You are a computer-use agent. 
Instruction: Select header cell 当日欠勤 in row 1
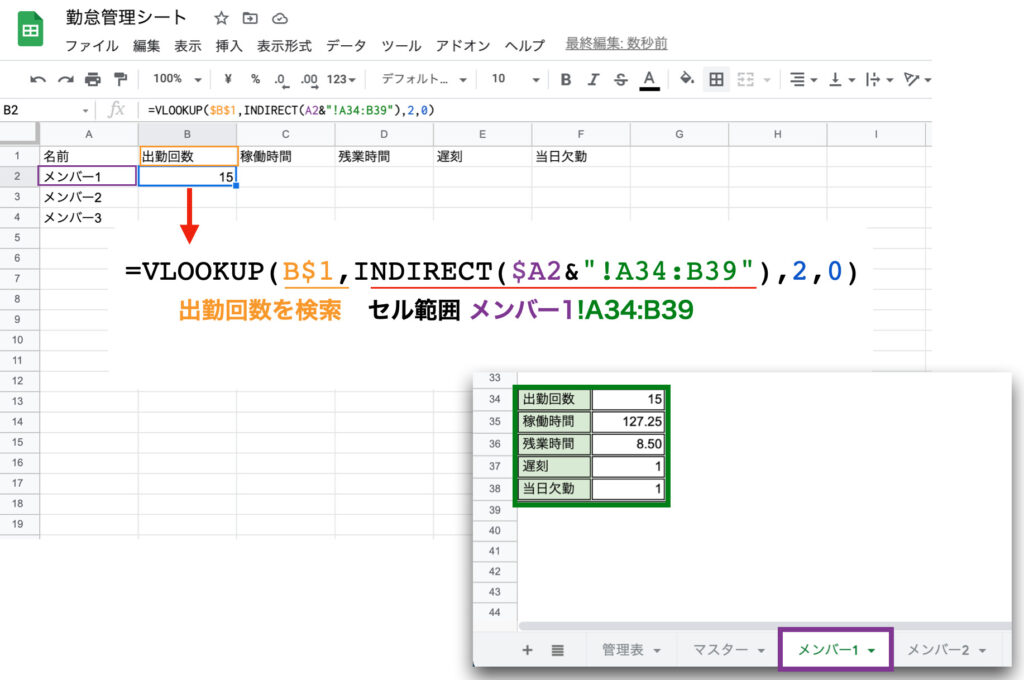(581, 156)
